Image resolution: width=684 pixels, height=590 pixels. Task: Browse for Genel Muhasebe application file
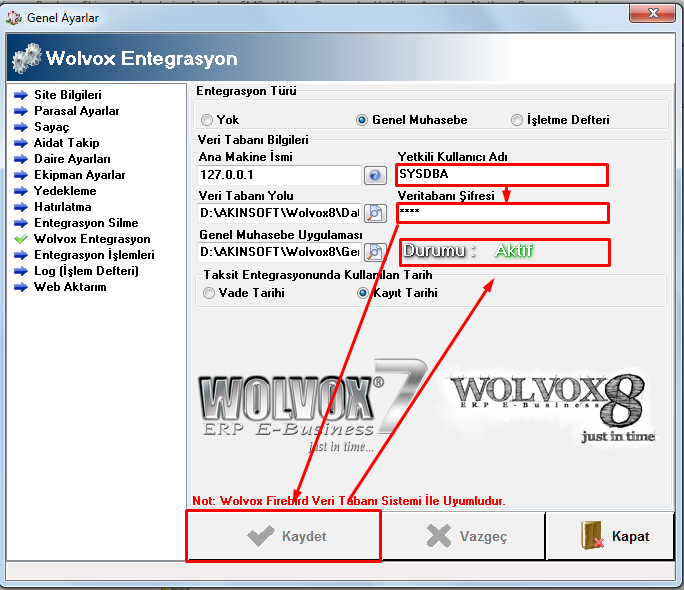click(375, 252)
